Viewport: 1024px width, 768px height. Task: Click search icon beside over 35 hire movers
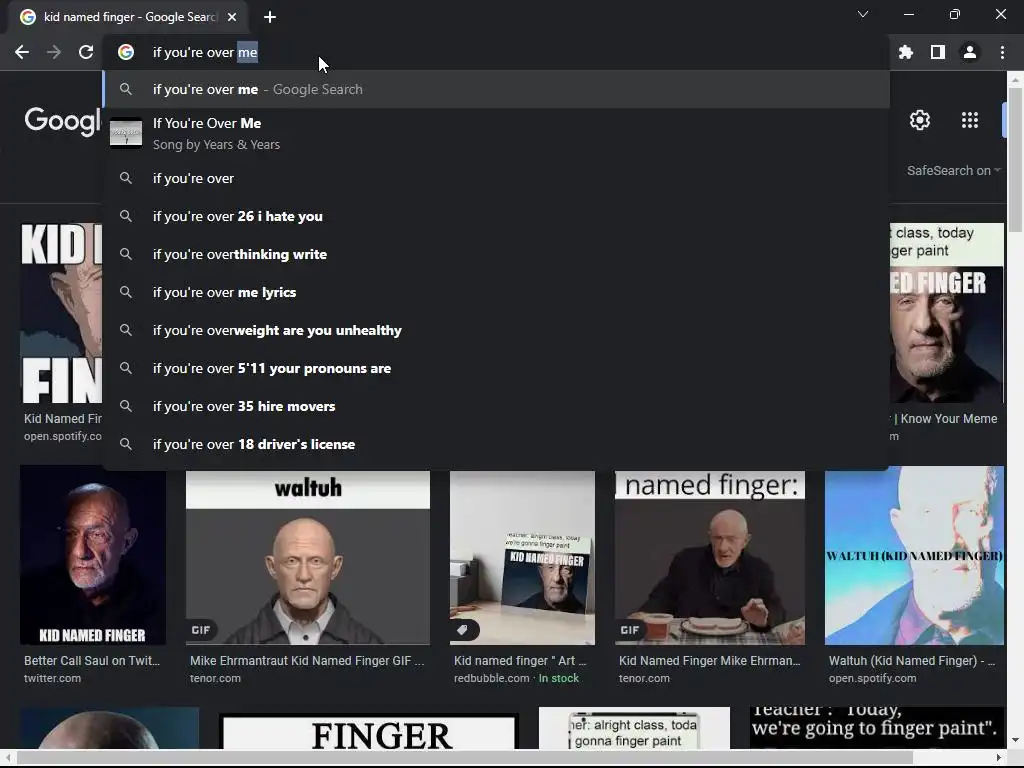126,406
